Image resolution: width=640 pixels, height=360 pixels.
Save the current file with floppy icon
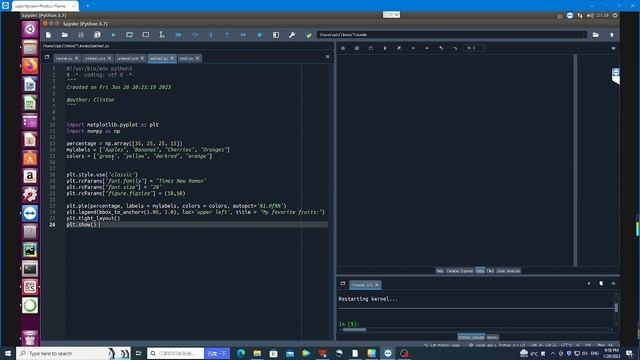[x=81, y=35]
